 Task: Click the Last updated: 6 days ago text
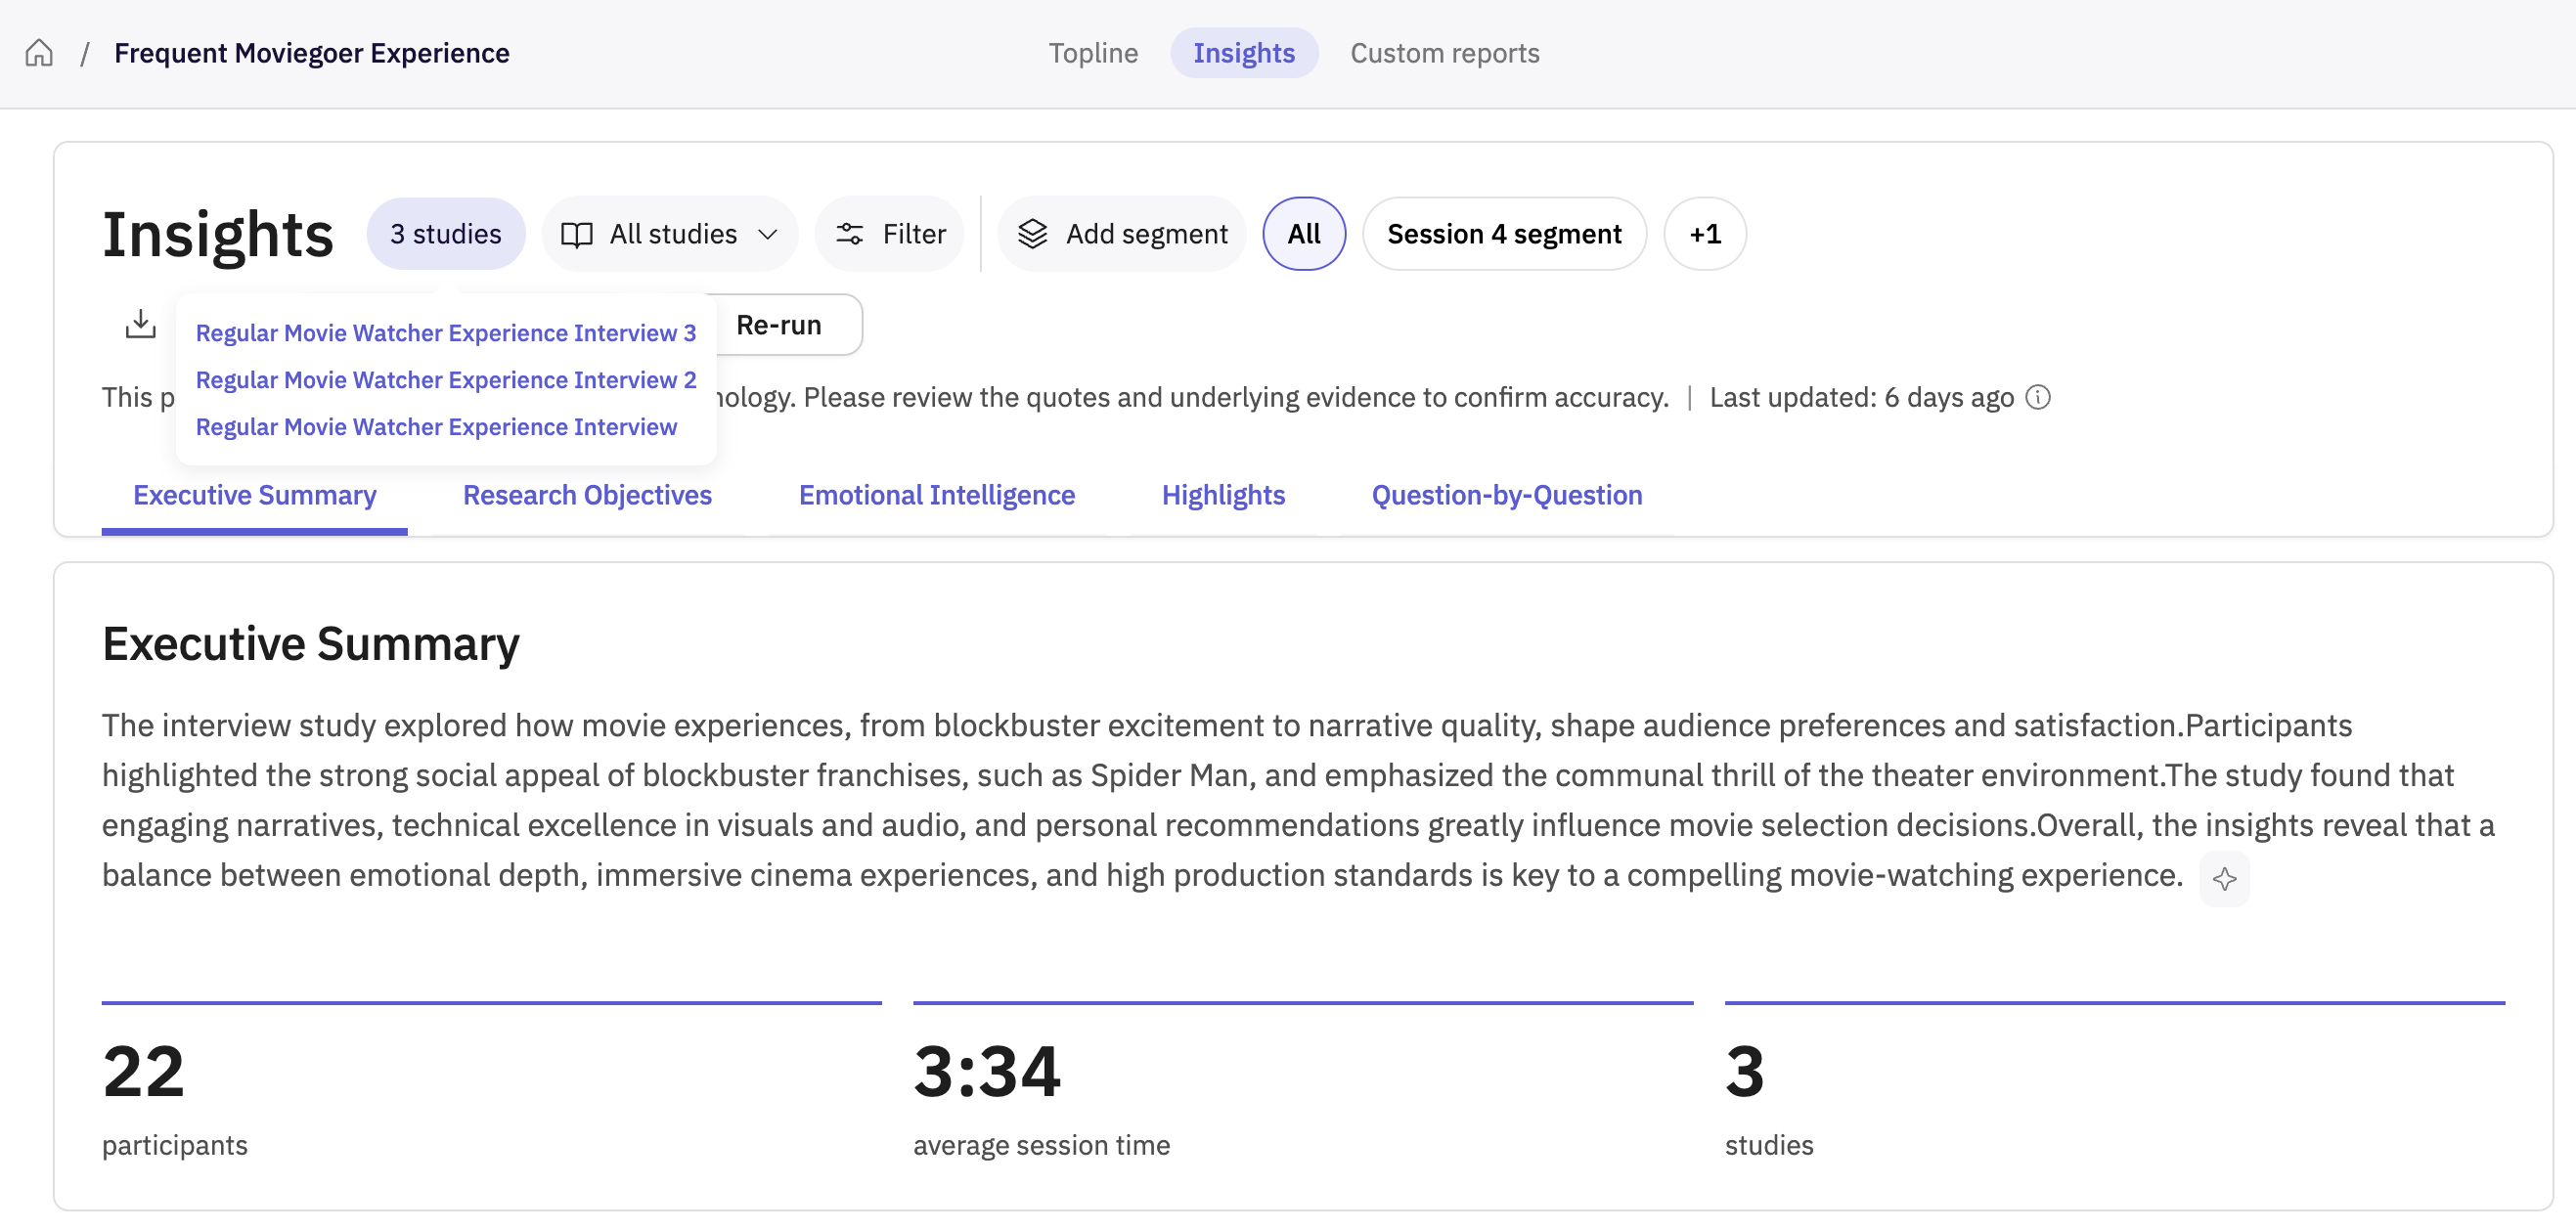click(x=1861, y=397)
